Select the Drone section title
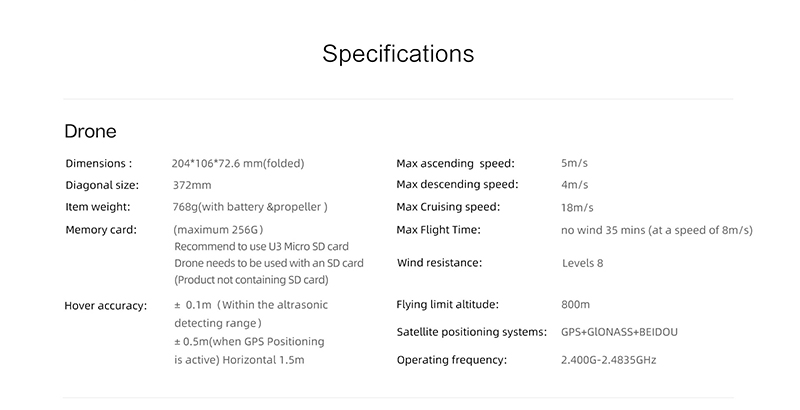This screenshot has width=800, height=410. pos(90,132)
